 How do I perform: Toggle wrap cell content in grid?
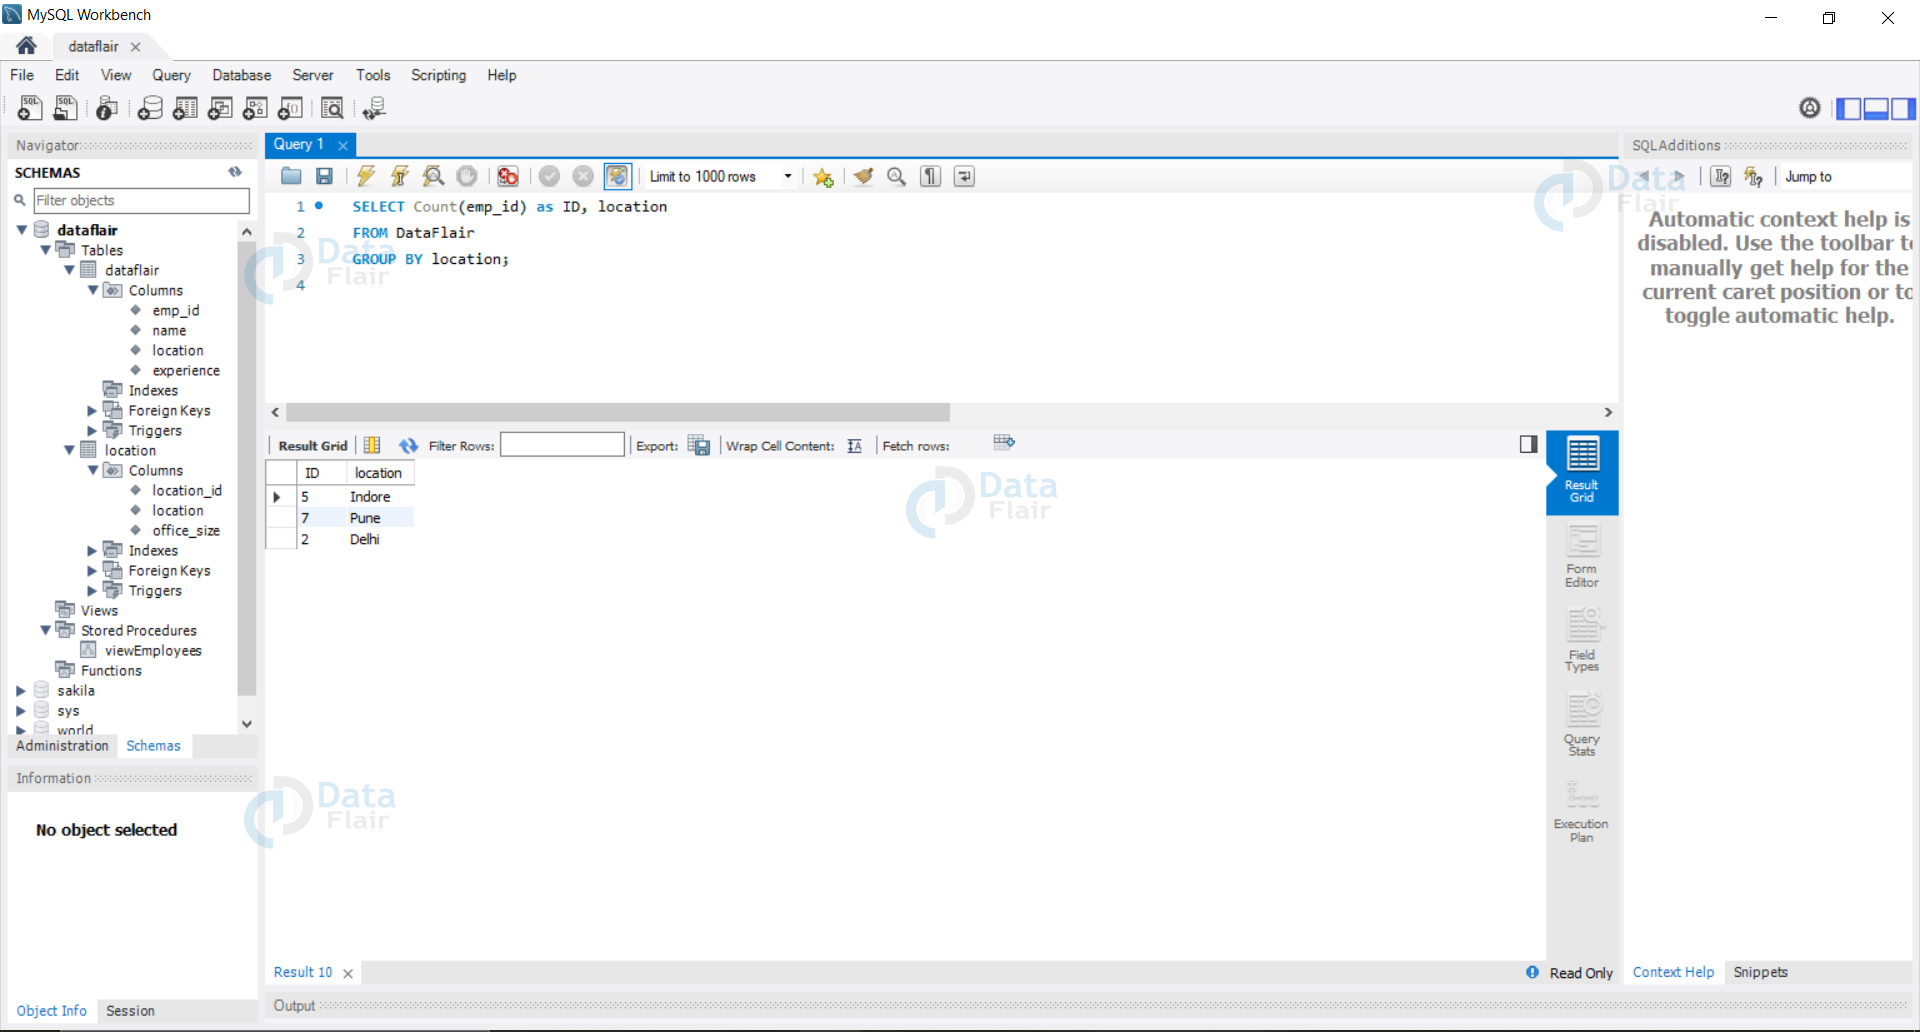click(854, 446)
